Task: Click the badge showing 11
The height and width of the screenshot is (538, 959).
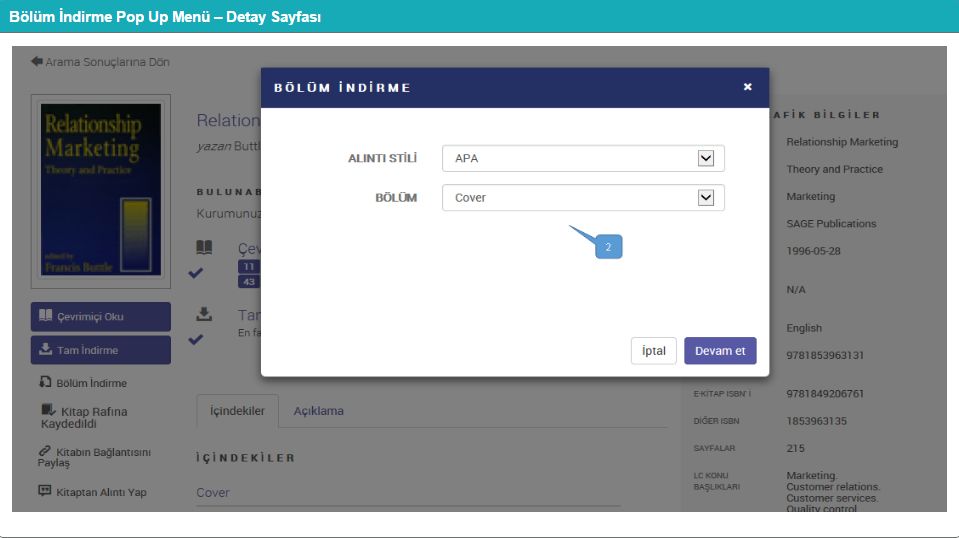Action: pos(249,267)
